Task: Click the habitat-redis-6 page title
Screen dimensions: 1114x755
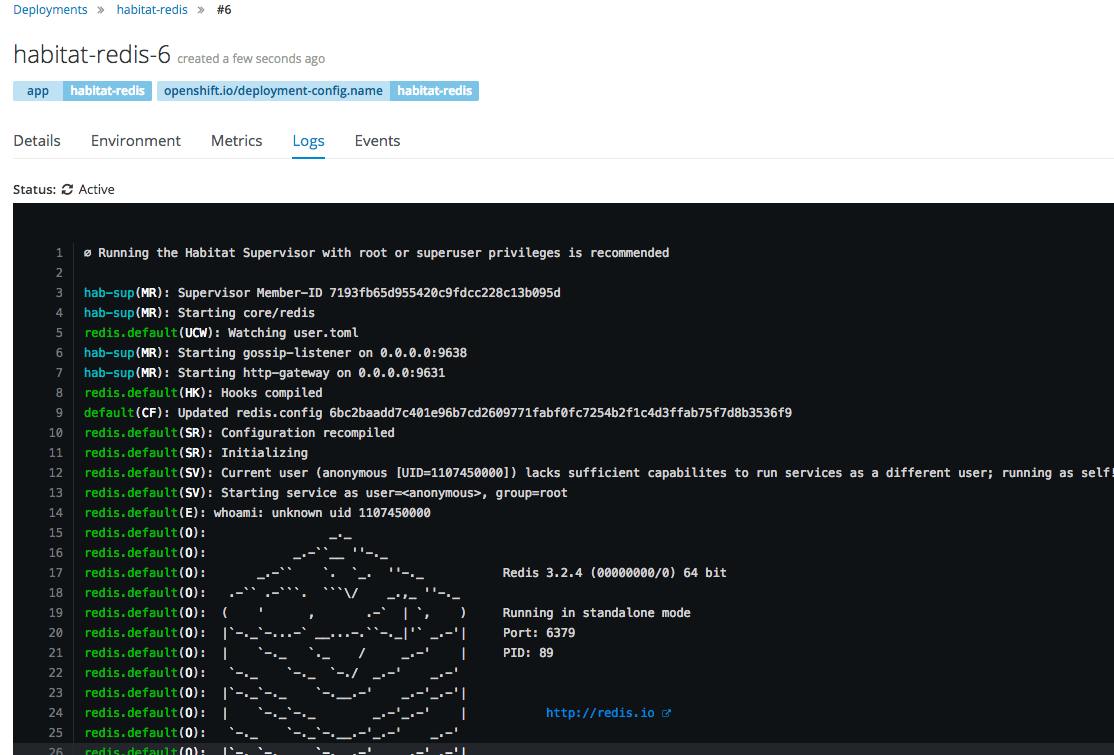Action: point(91,54)
